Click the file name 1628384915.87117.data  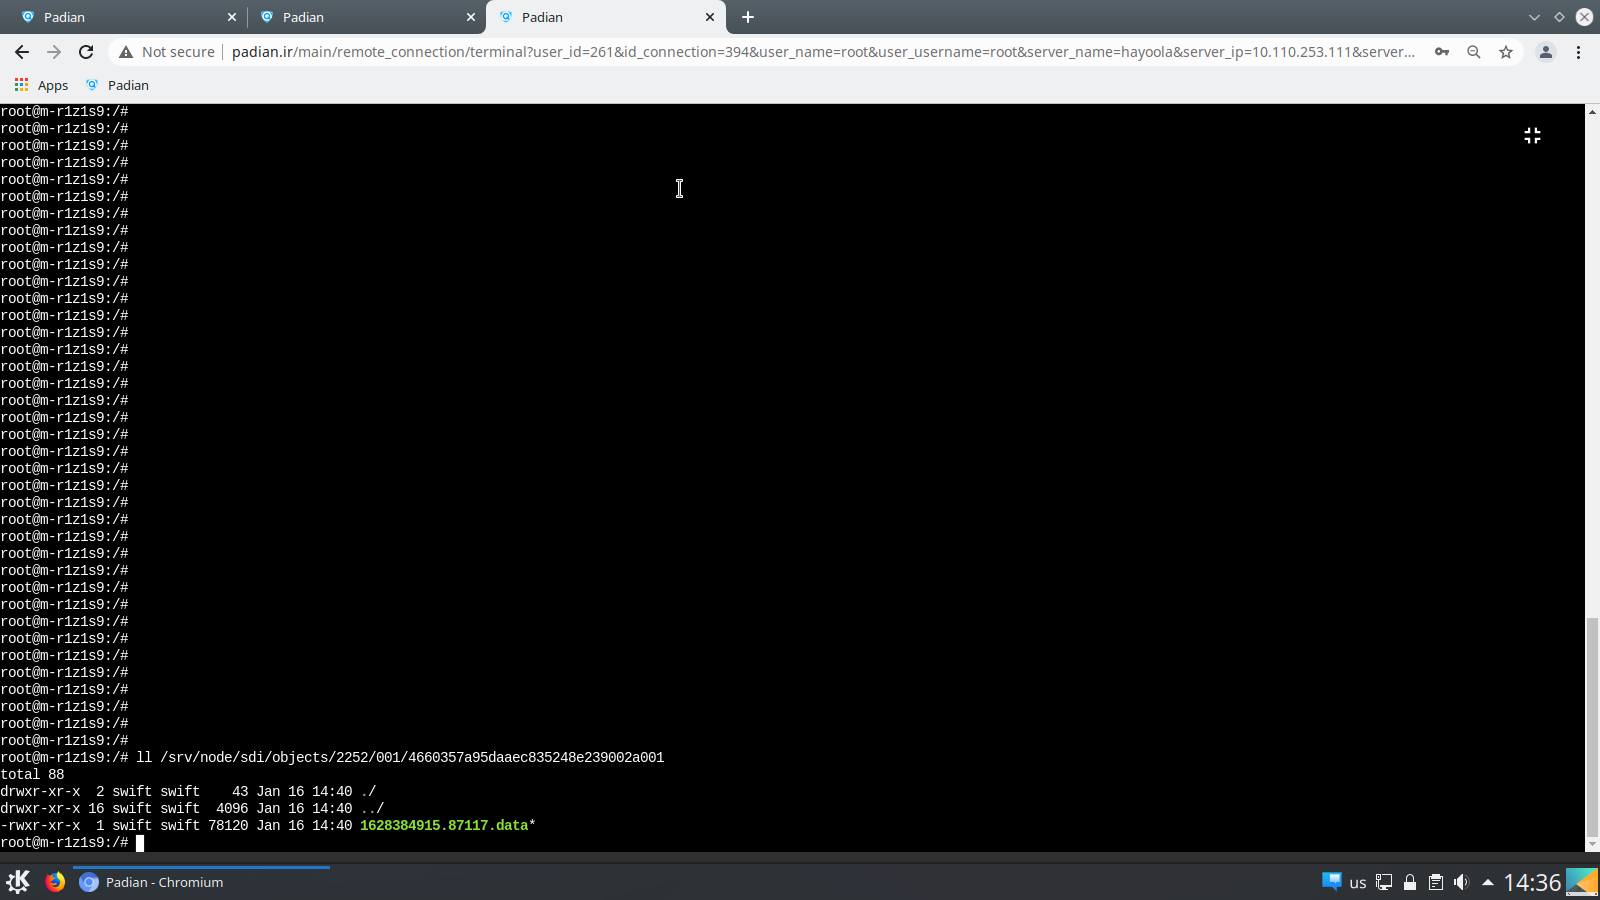point(444,826)
